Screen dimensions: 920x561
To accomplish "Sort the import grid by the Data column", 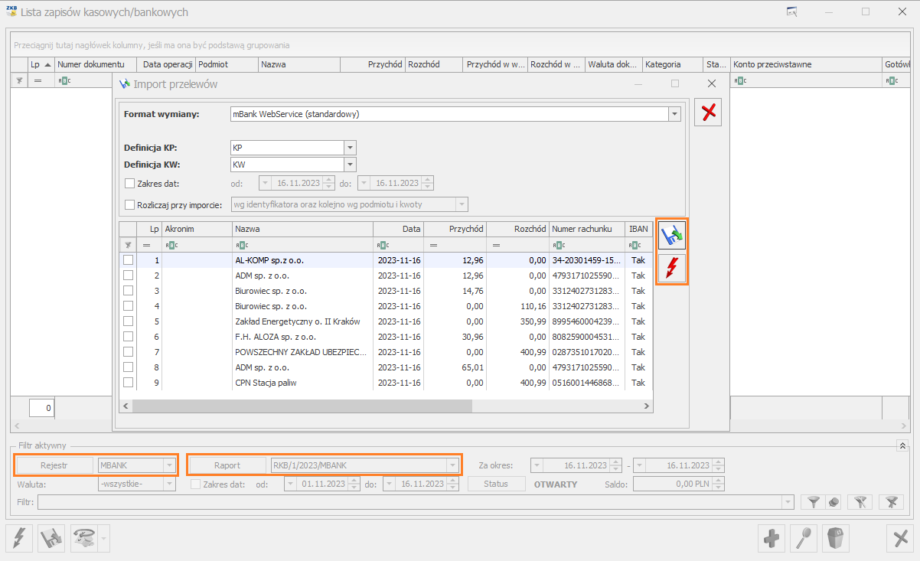I will tap(398, 229).
